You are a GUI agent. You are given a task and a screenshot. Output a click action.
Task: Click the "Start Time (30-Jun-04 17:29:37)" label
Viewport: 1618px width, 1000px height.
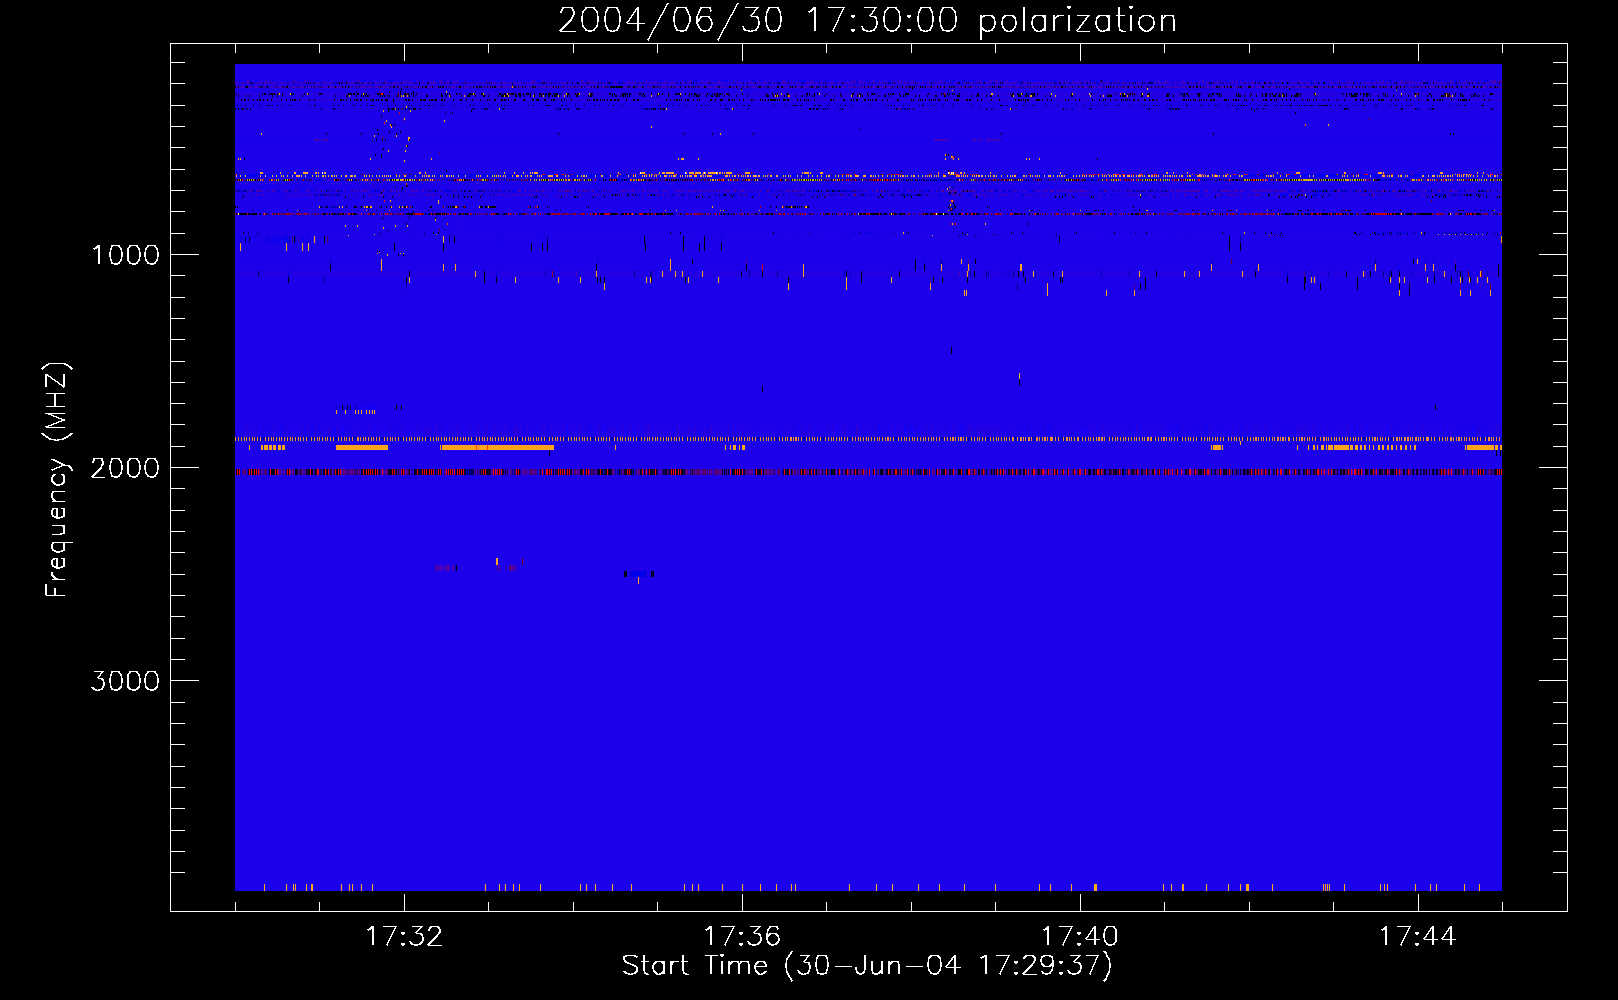click(867, 966)
